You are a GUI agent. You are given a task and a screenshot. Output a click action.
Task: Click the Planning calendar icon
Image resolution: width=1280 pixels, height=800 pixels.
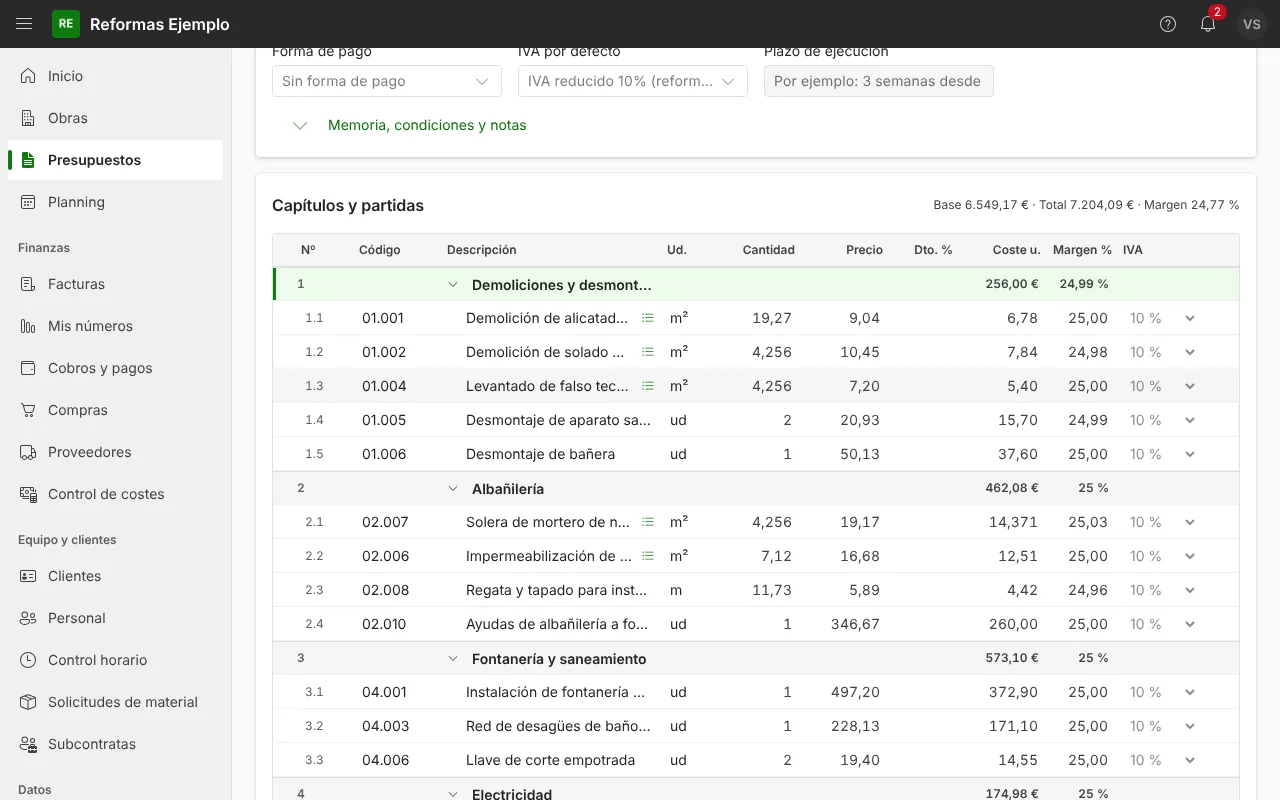[x=28, y=202]
